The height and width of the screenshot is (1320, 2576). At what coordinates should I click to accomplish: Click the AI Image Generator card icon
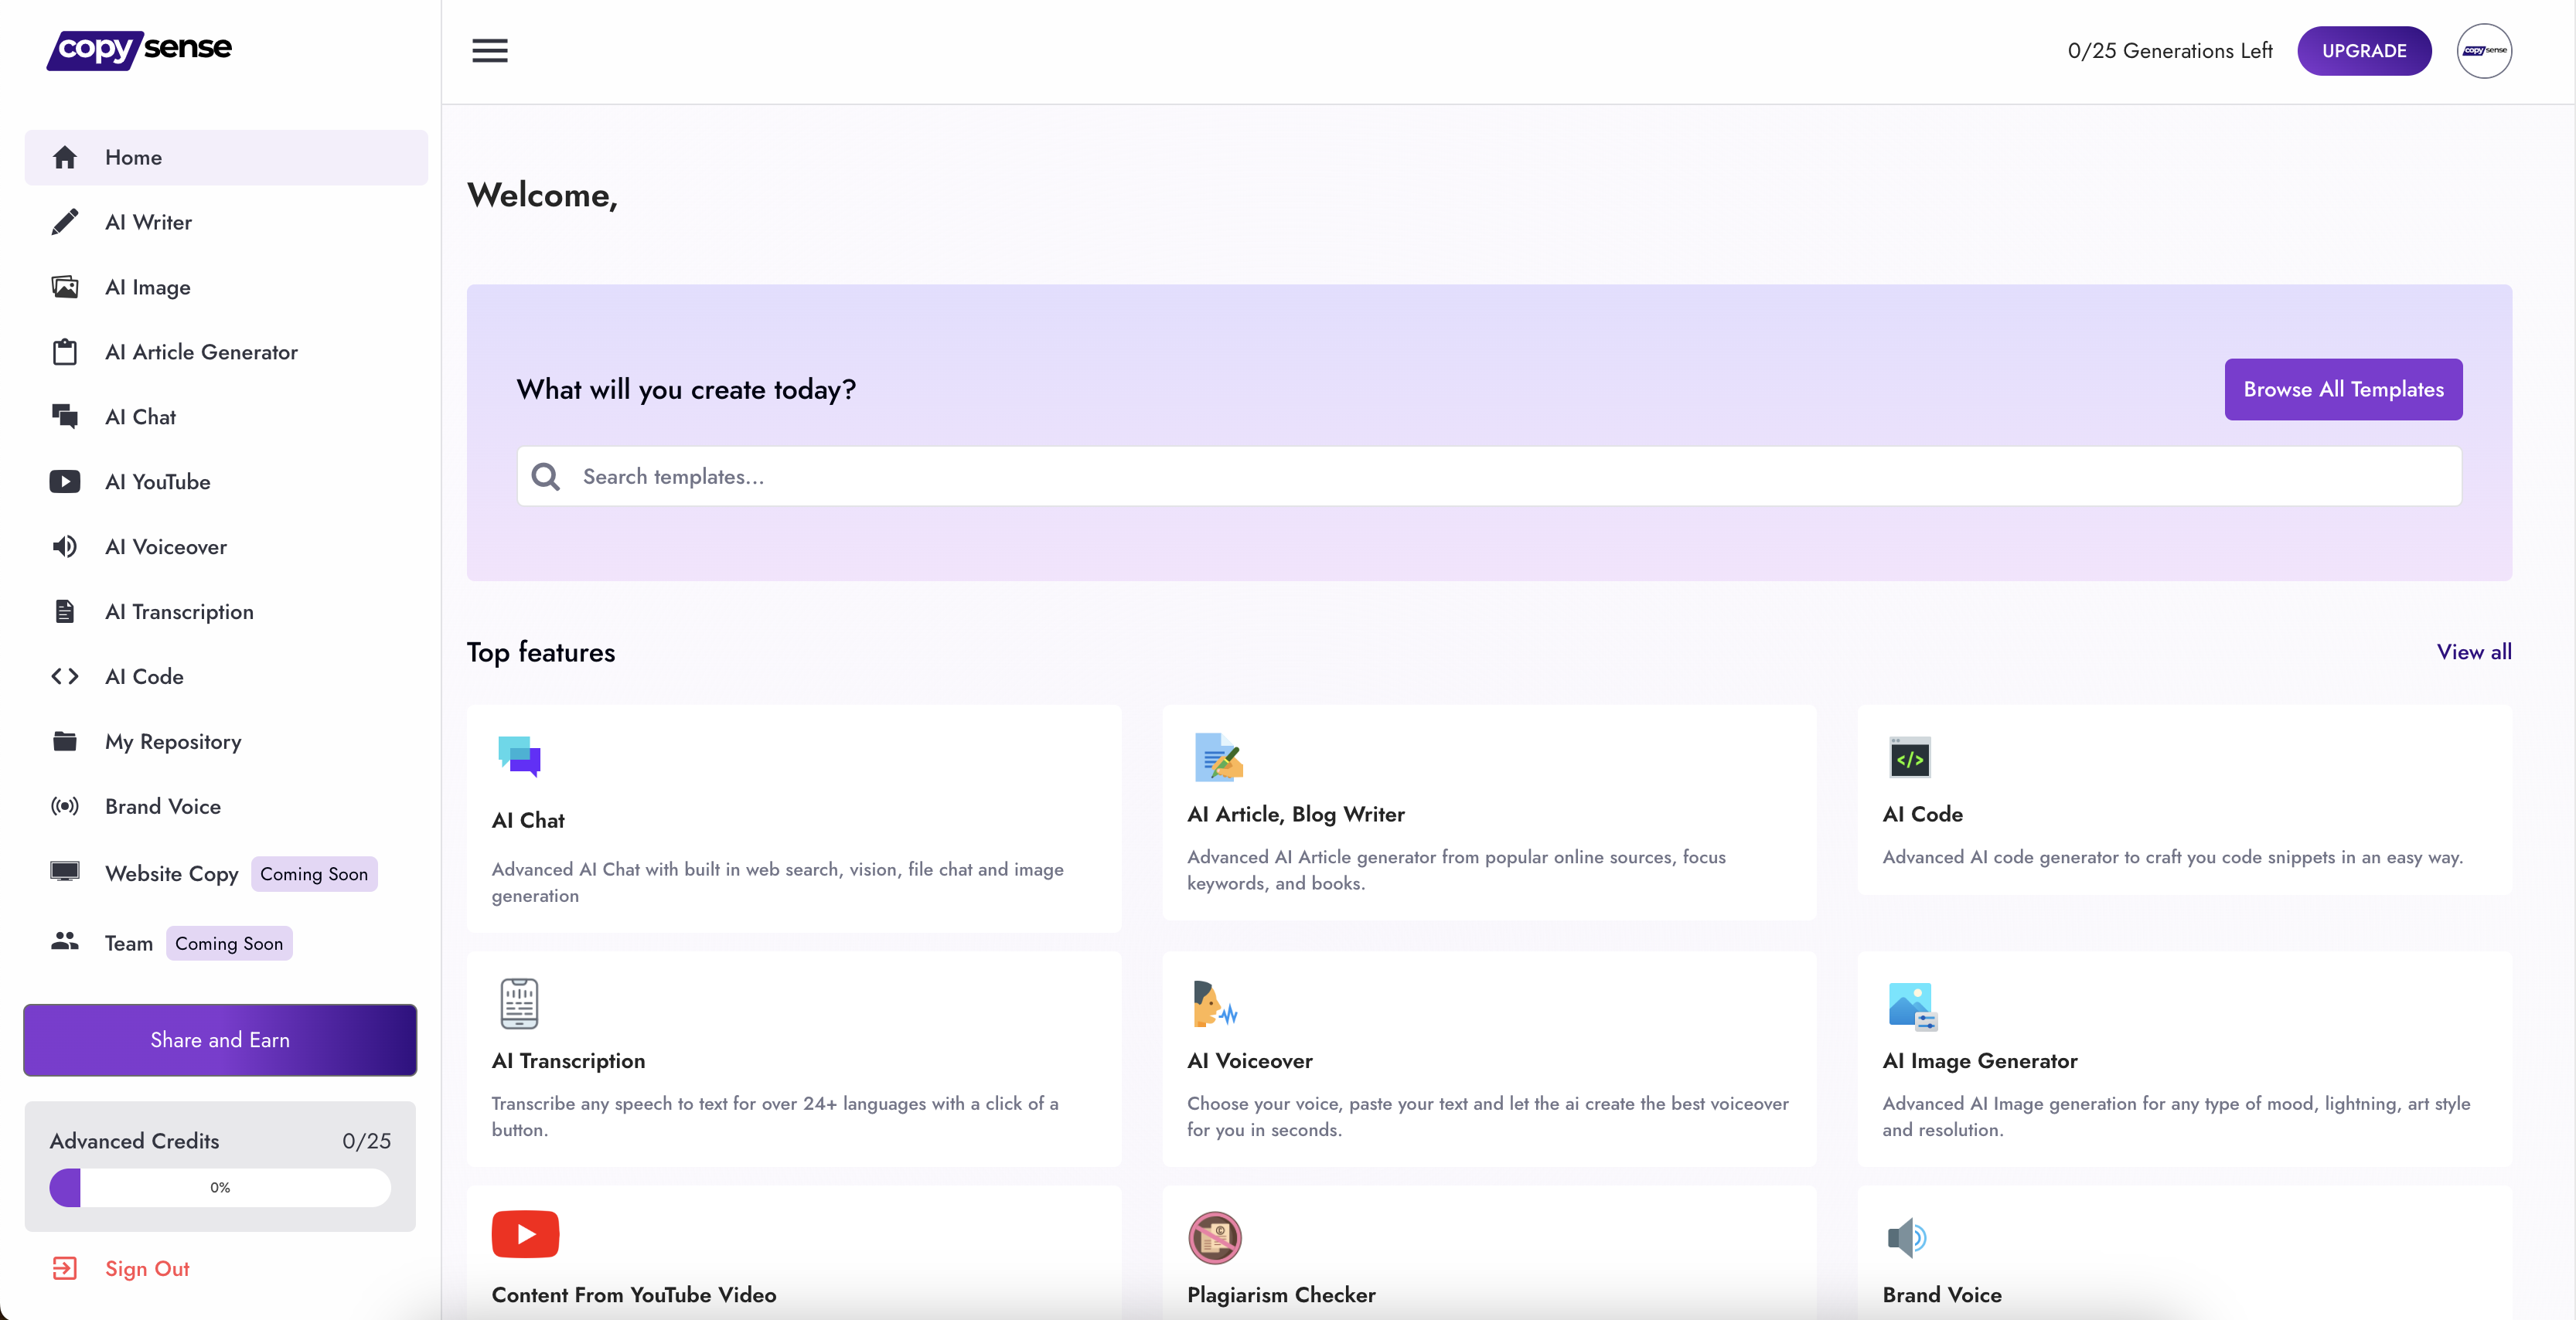pos(1911,1006)
